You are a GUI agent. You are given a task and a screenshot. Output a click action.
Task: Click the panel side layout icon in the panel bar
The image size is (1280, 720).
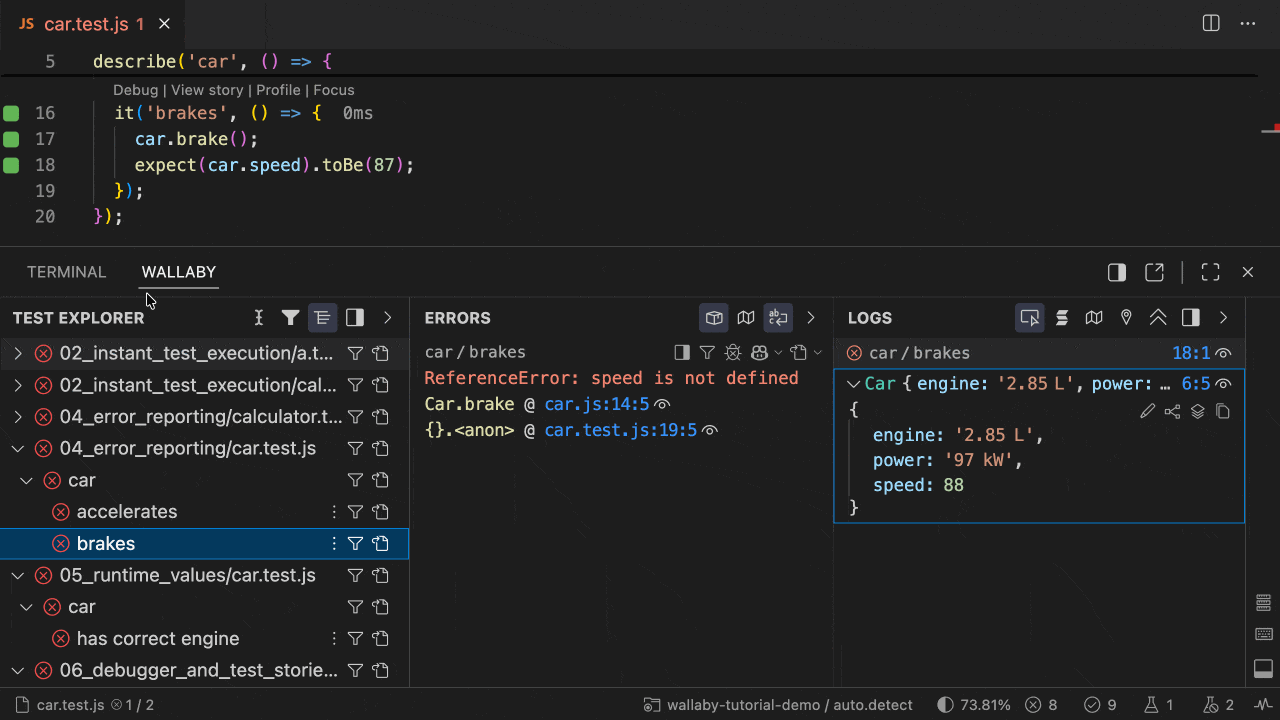(1117, 272)
